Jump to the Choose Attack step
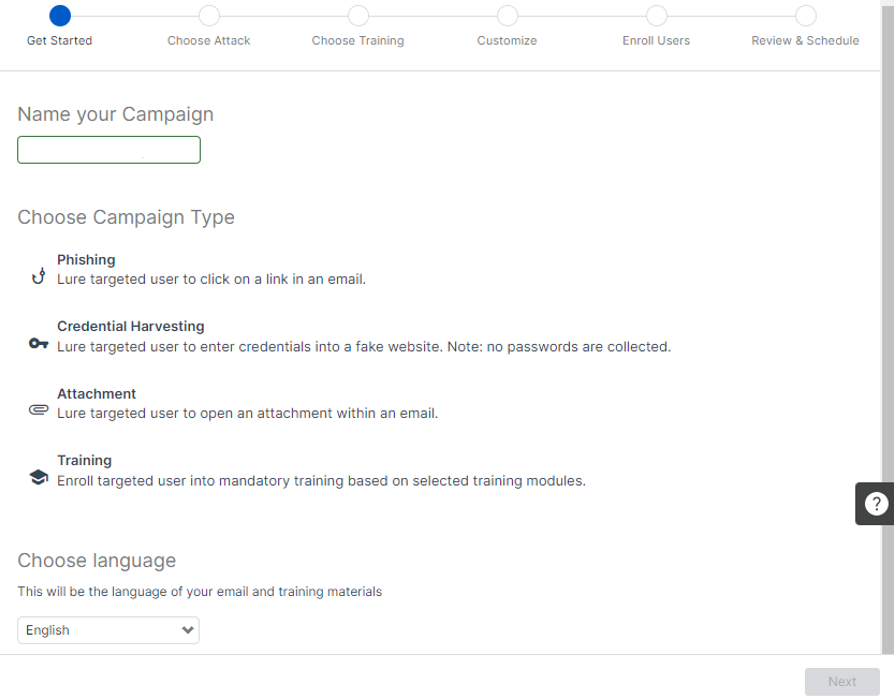894x697 pixels. tap(209, 16)
